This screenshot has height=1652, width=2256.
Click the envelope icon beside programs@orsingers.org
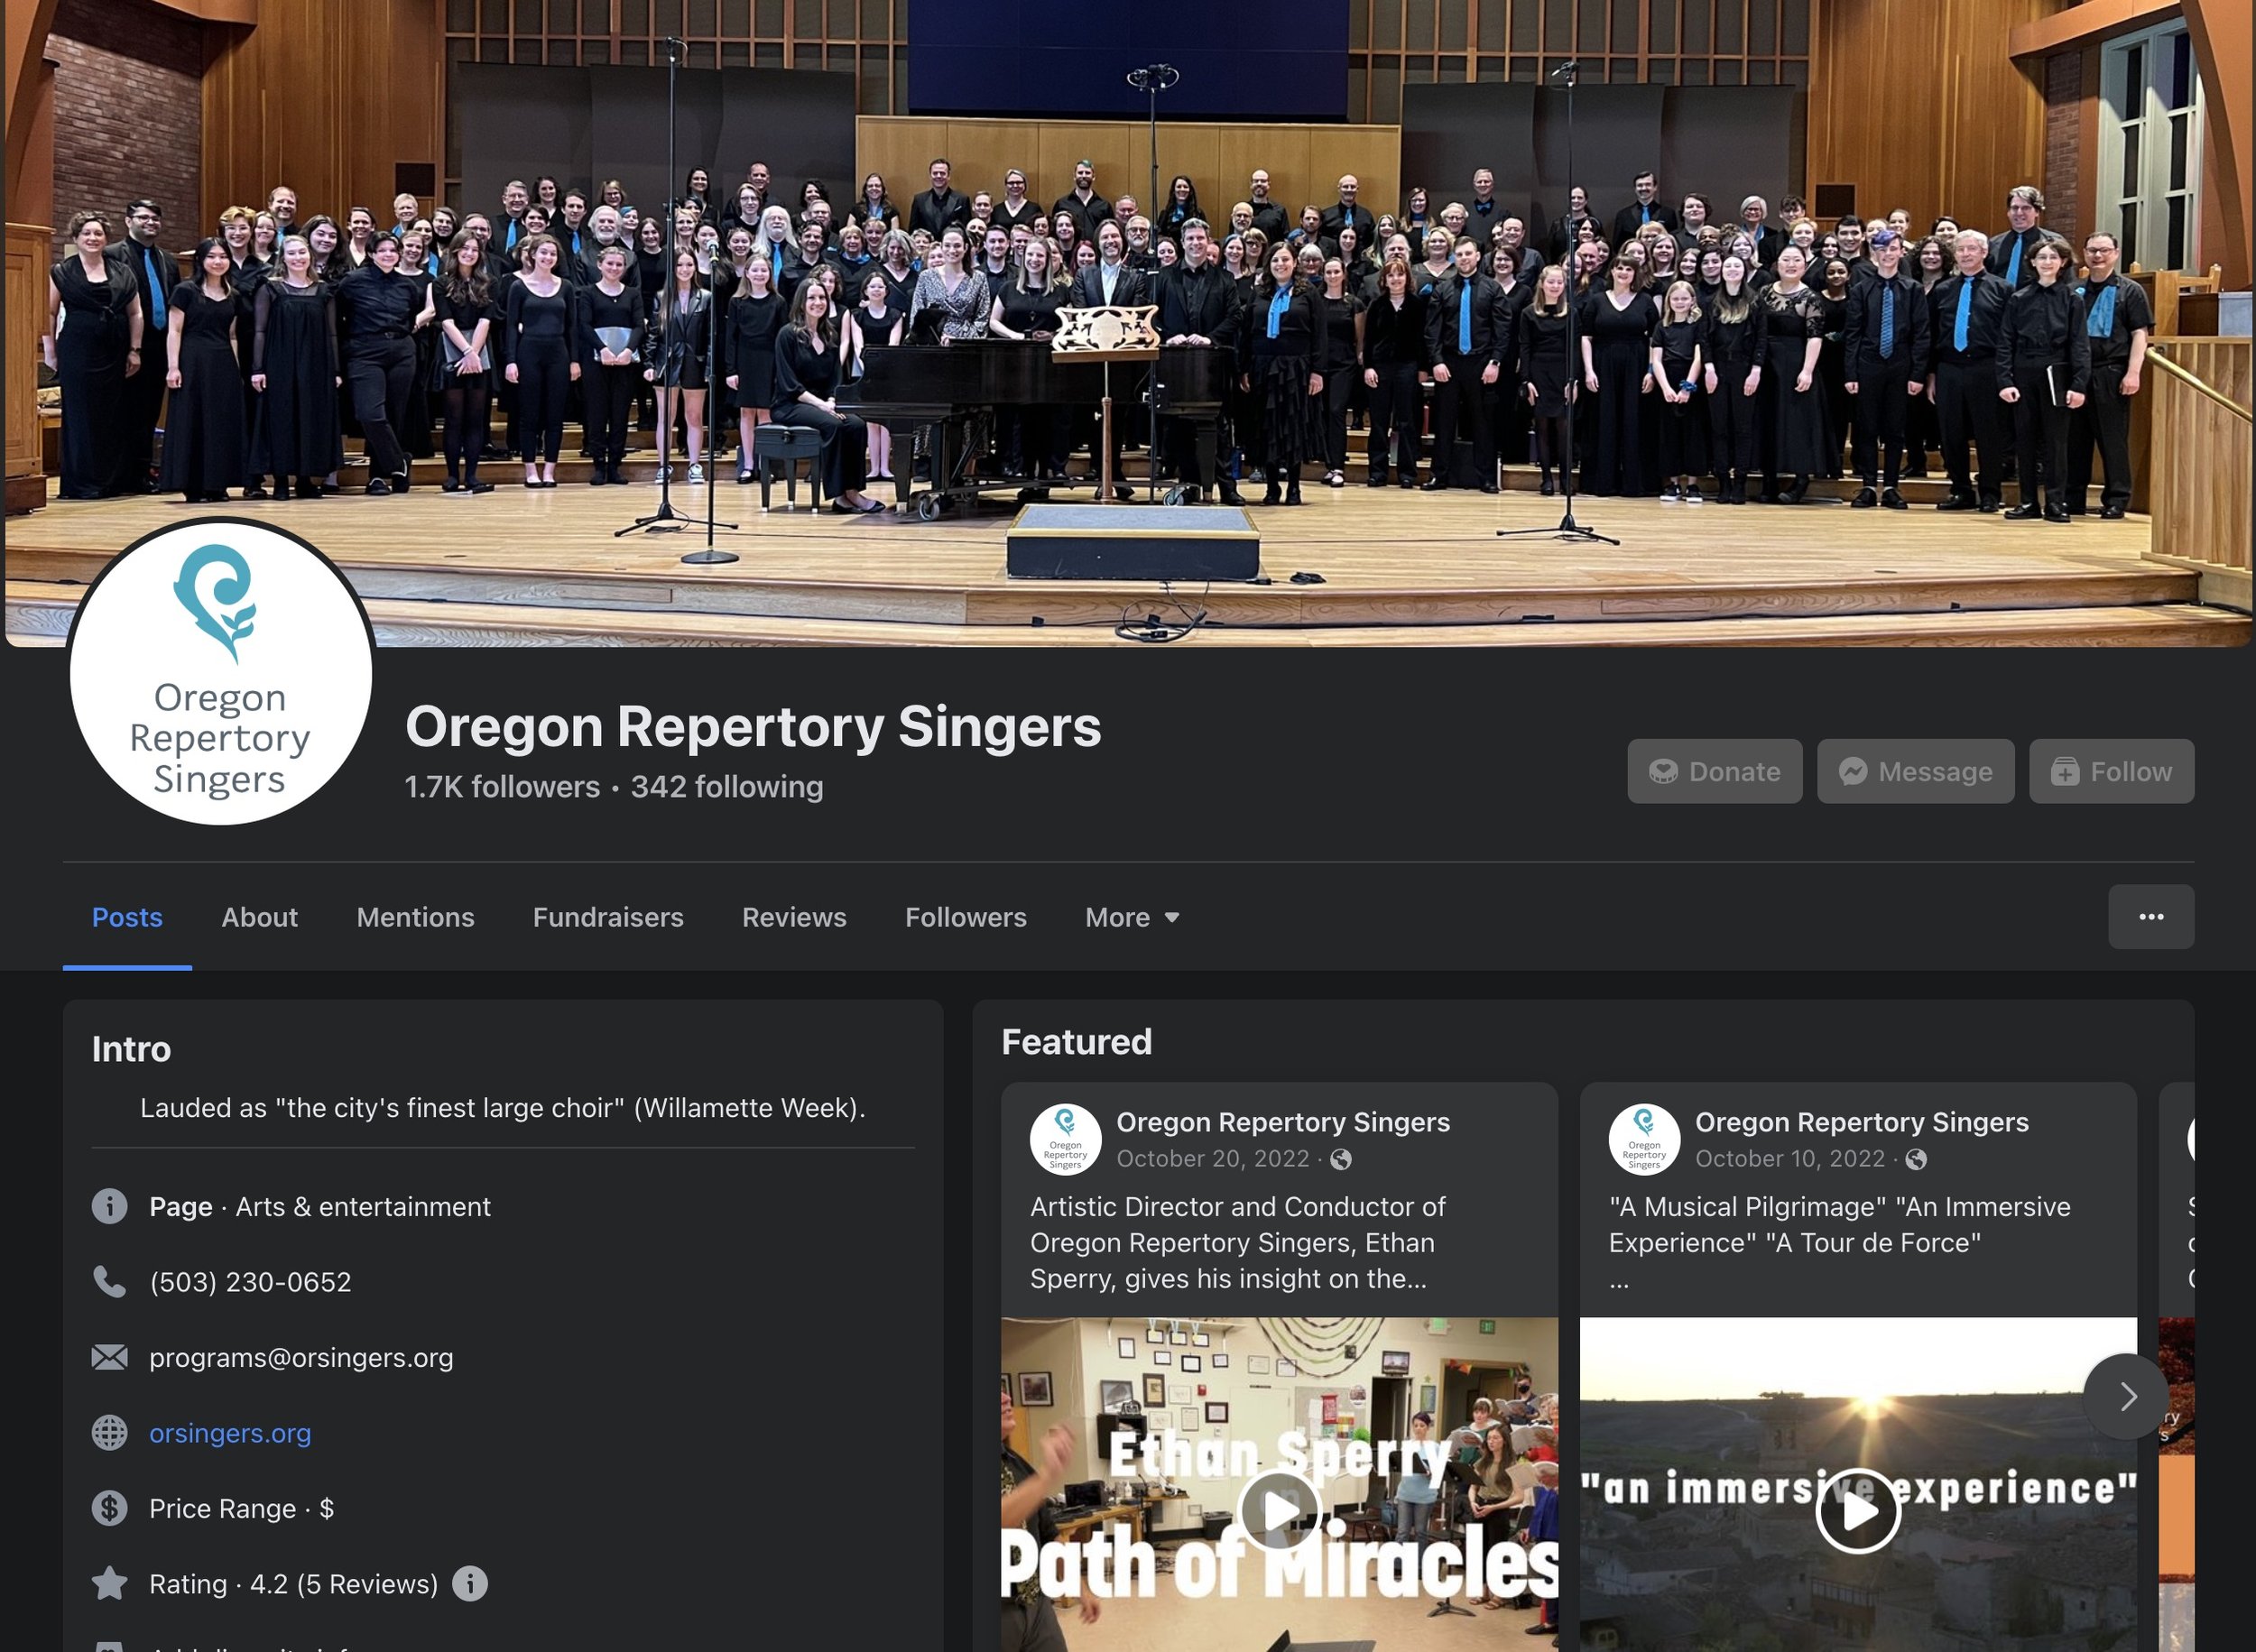(x=109, y=1357)
